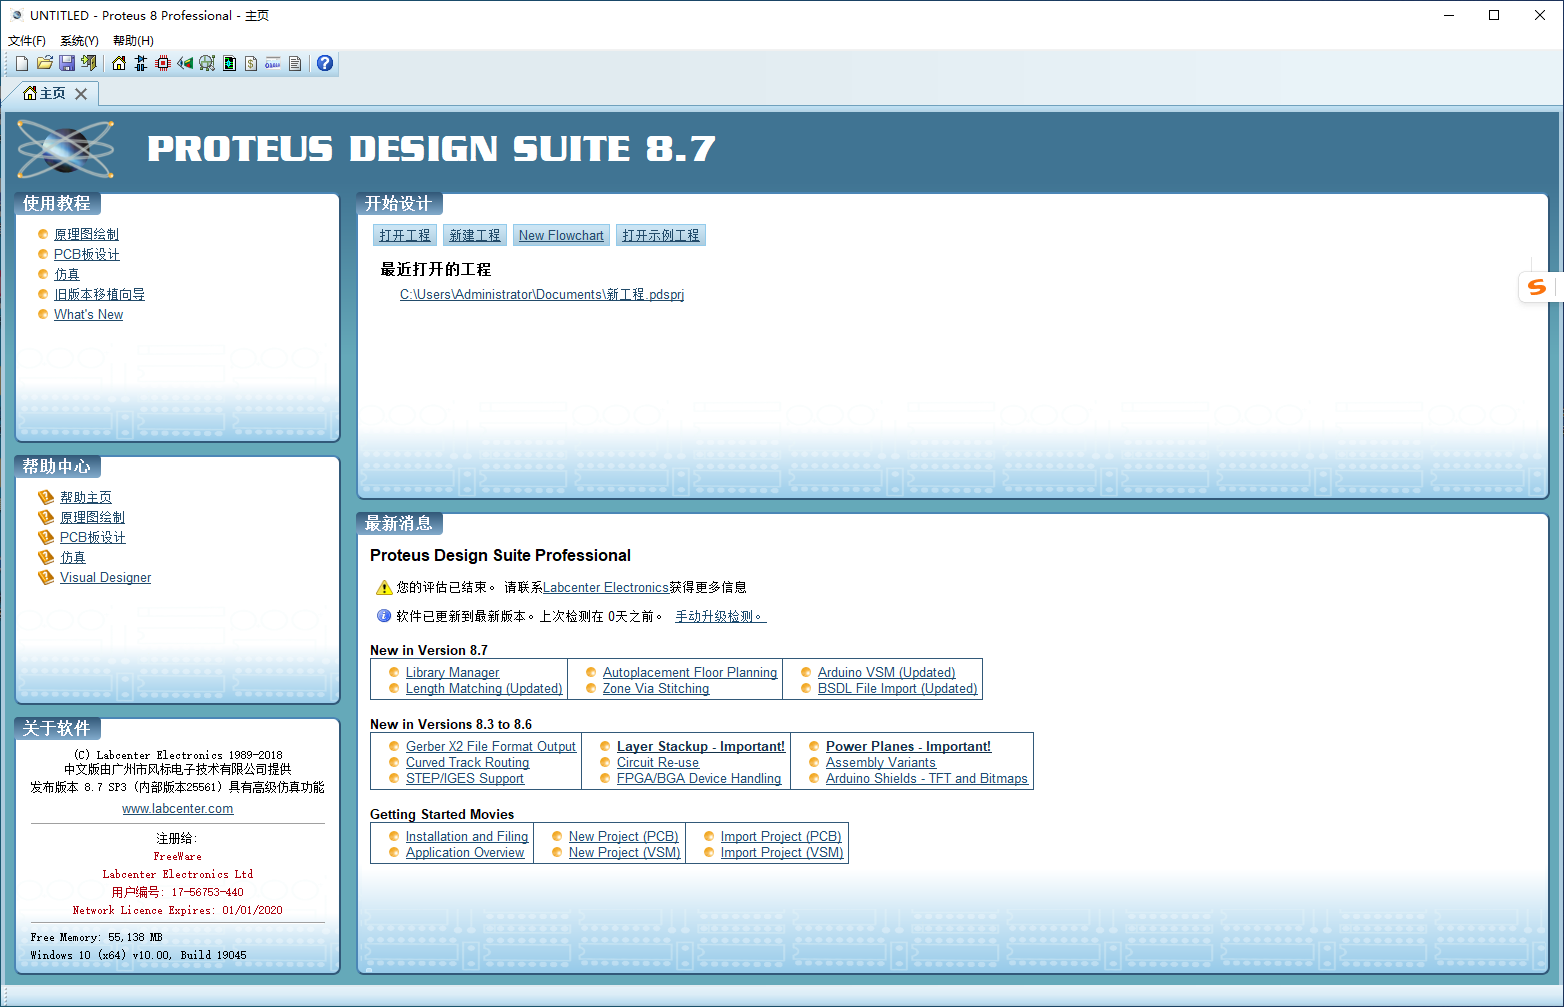The height and width of the screenshot is (1007, 1564).
Task: Open Library Manager news link
Action: [x=452, y=673]
